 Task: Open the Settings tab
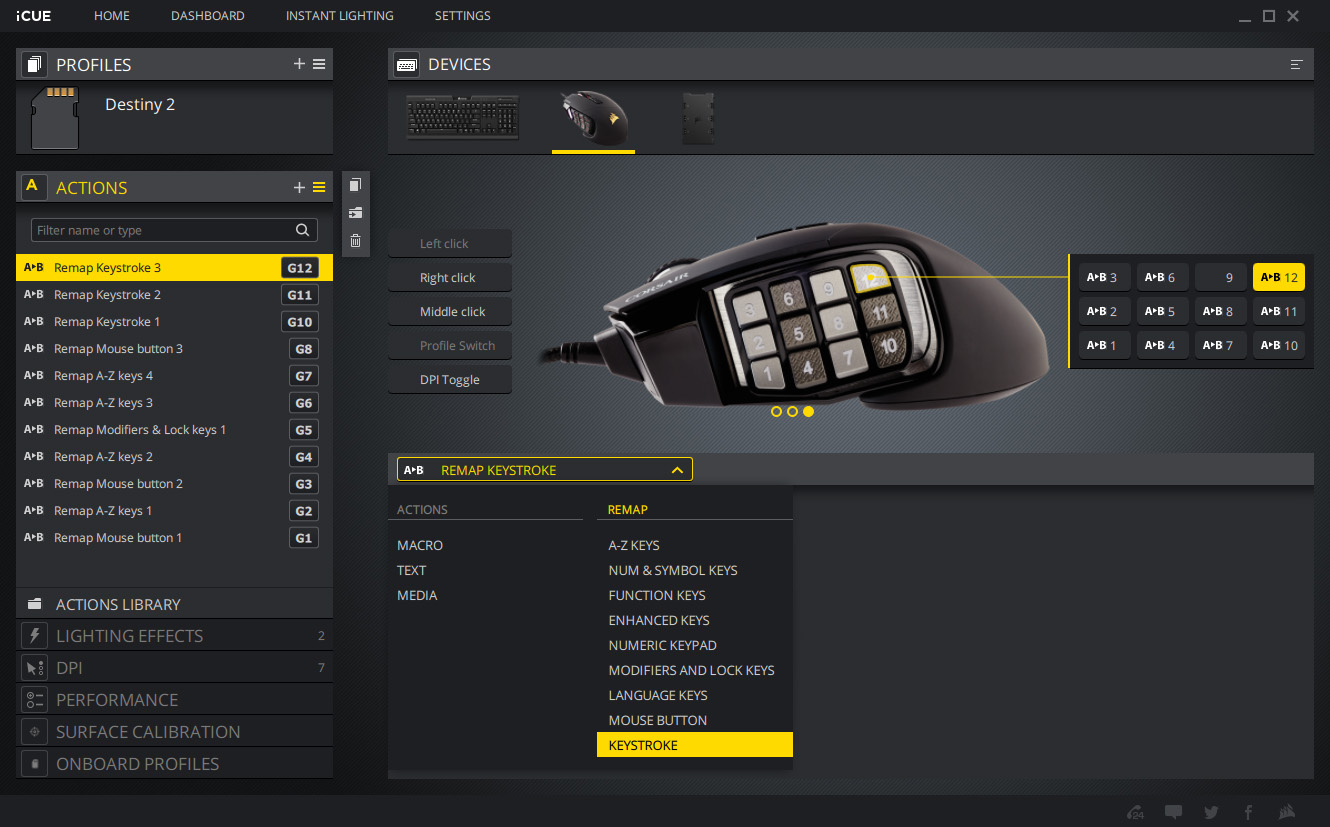(x=463, y=16)
